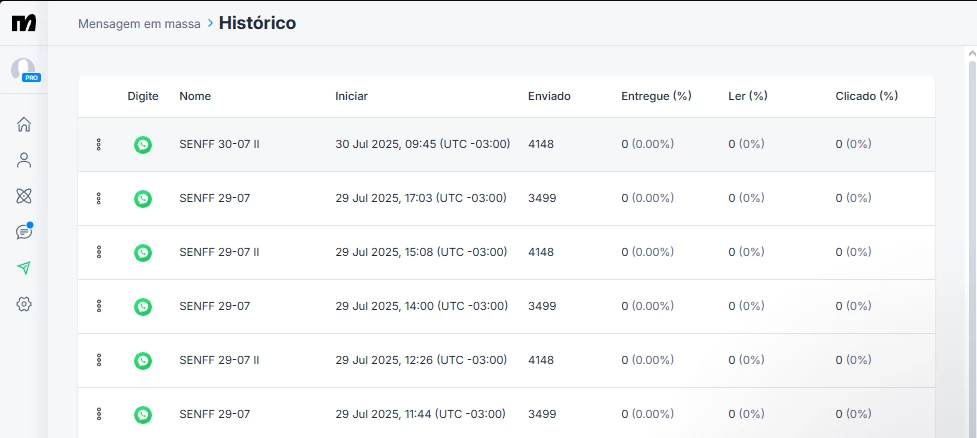Sort by the Enviado column header
This screenshot has width=977, height=438.
(549, 96)
